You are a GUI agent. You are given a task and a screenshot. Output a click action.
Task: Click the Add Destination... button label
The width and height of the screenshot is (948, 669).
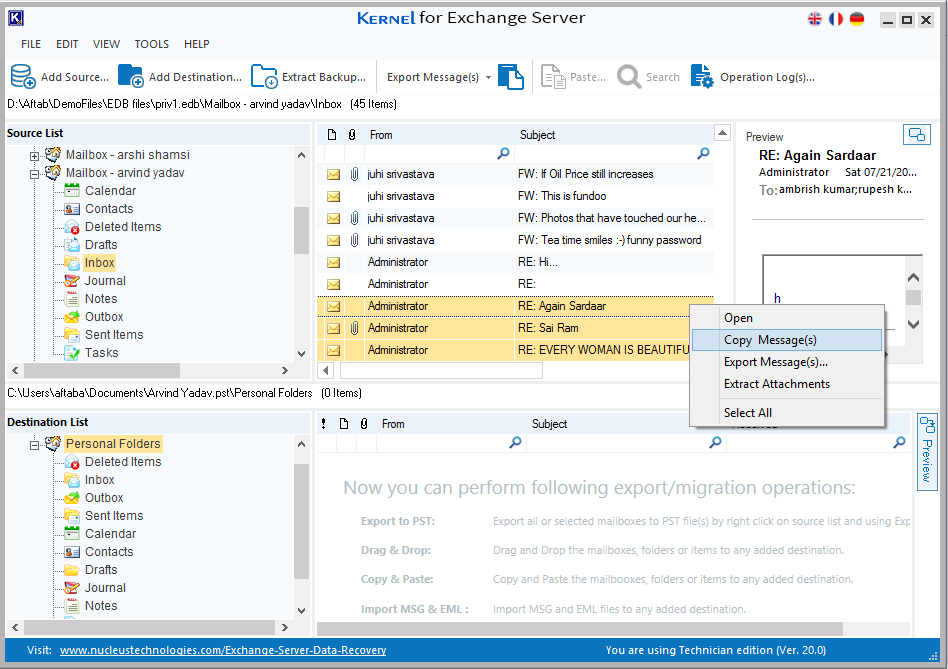195,77
